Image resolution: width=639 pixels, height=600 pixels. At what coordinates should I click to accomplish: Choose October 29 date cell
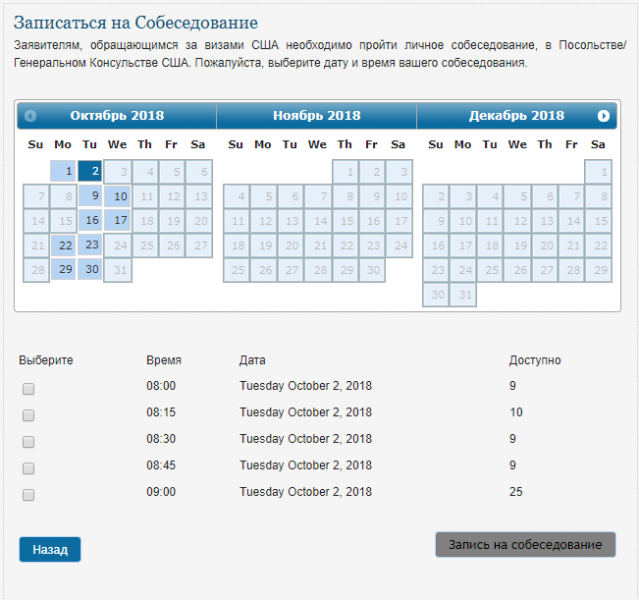[63, 269]
